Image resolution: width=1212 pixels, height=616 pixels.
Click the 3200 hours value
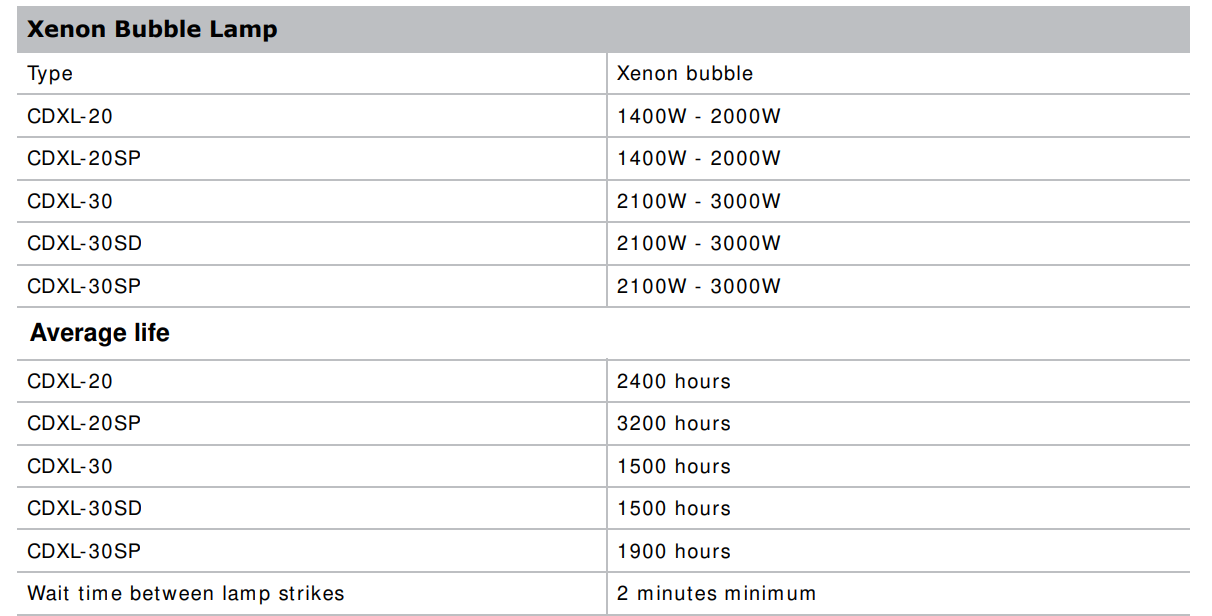pos(673,424)
